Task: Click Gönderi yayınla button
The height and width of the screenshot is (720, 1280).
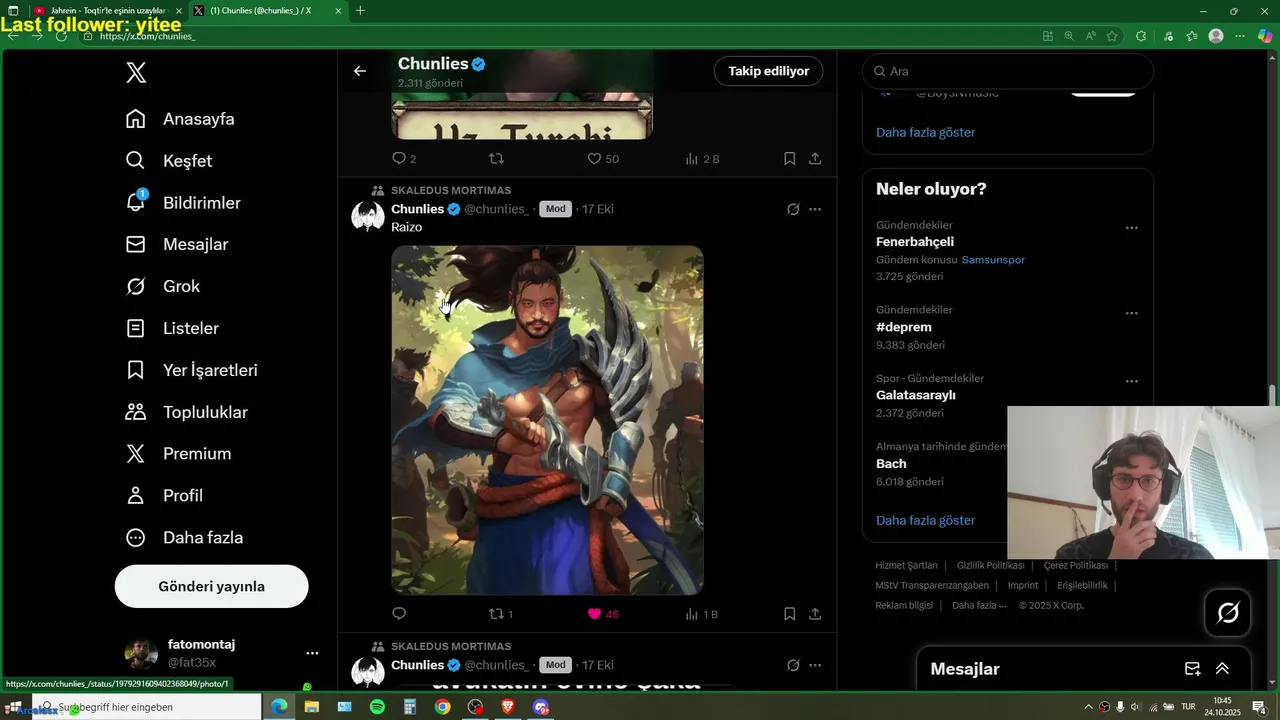Action: [212, 586]
